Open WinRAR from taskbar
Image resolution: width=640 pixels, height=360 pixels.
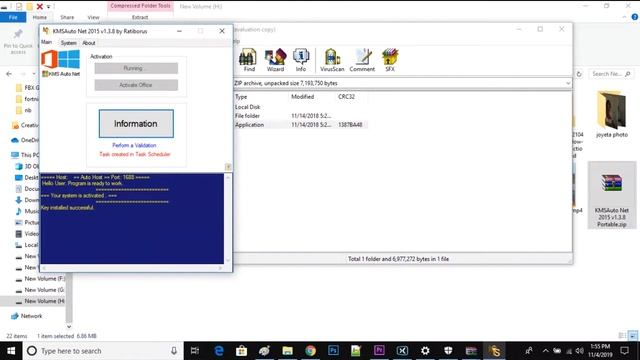[471, 351]
